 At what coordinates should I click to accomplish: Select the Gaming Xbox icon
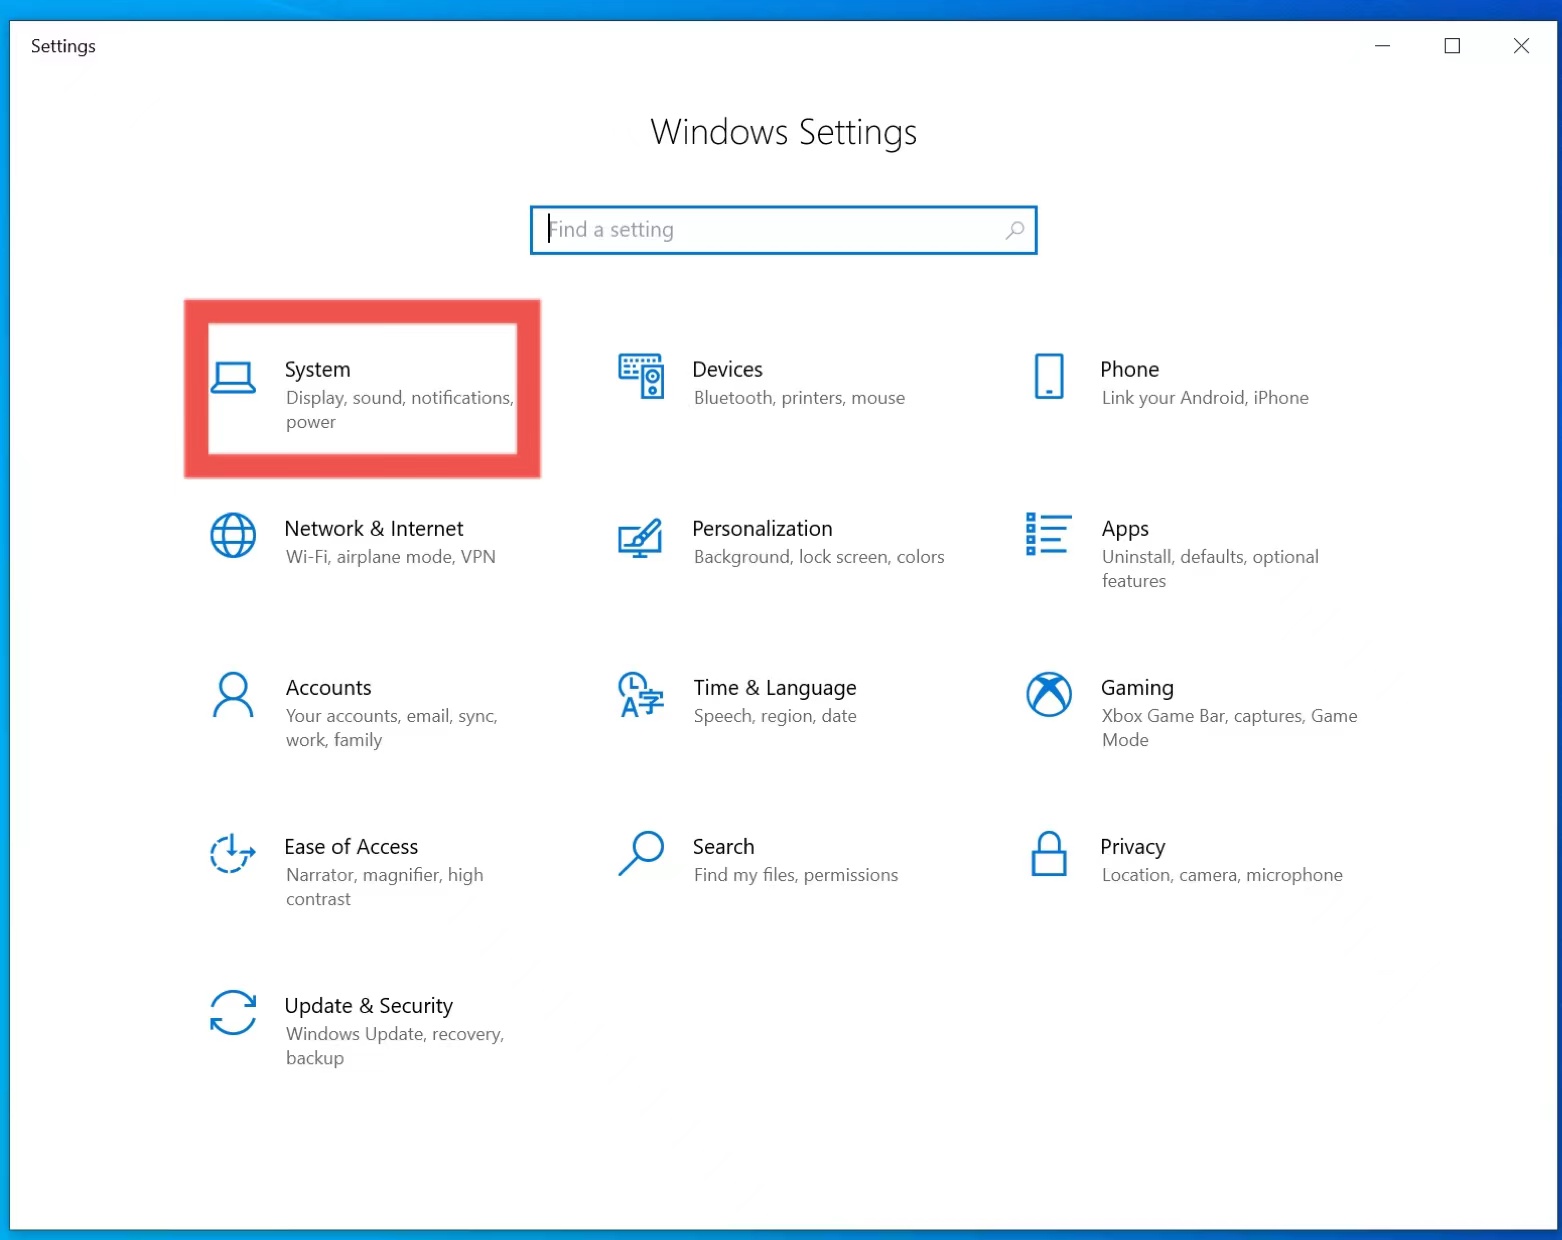click(x=1049, y=695)
